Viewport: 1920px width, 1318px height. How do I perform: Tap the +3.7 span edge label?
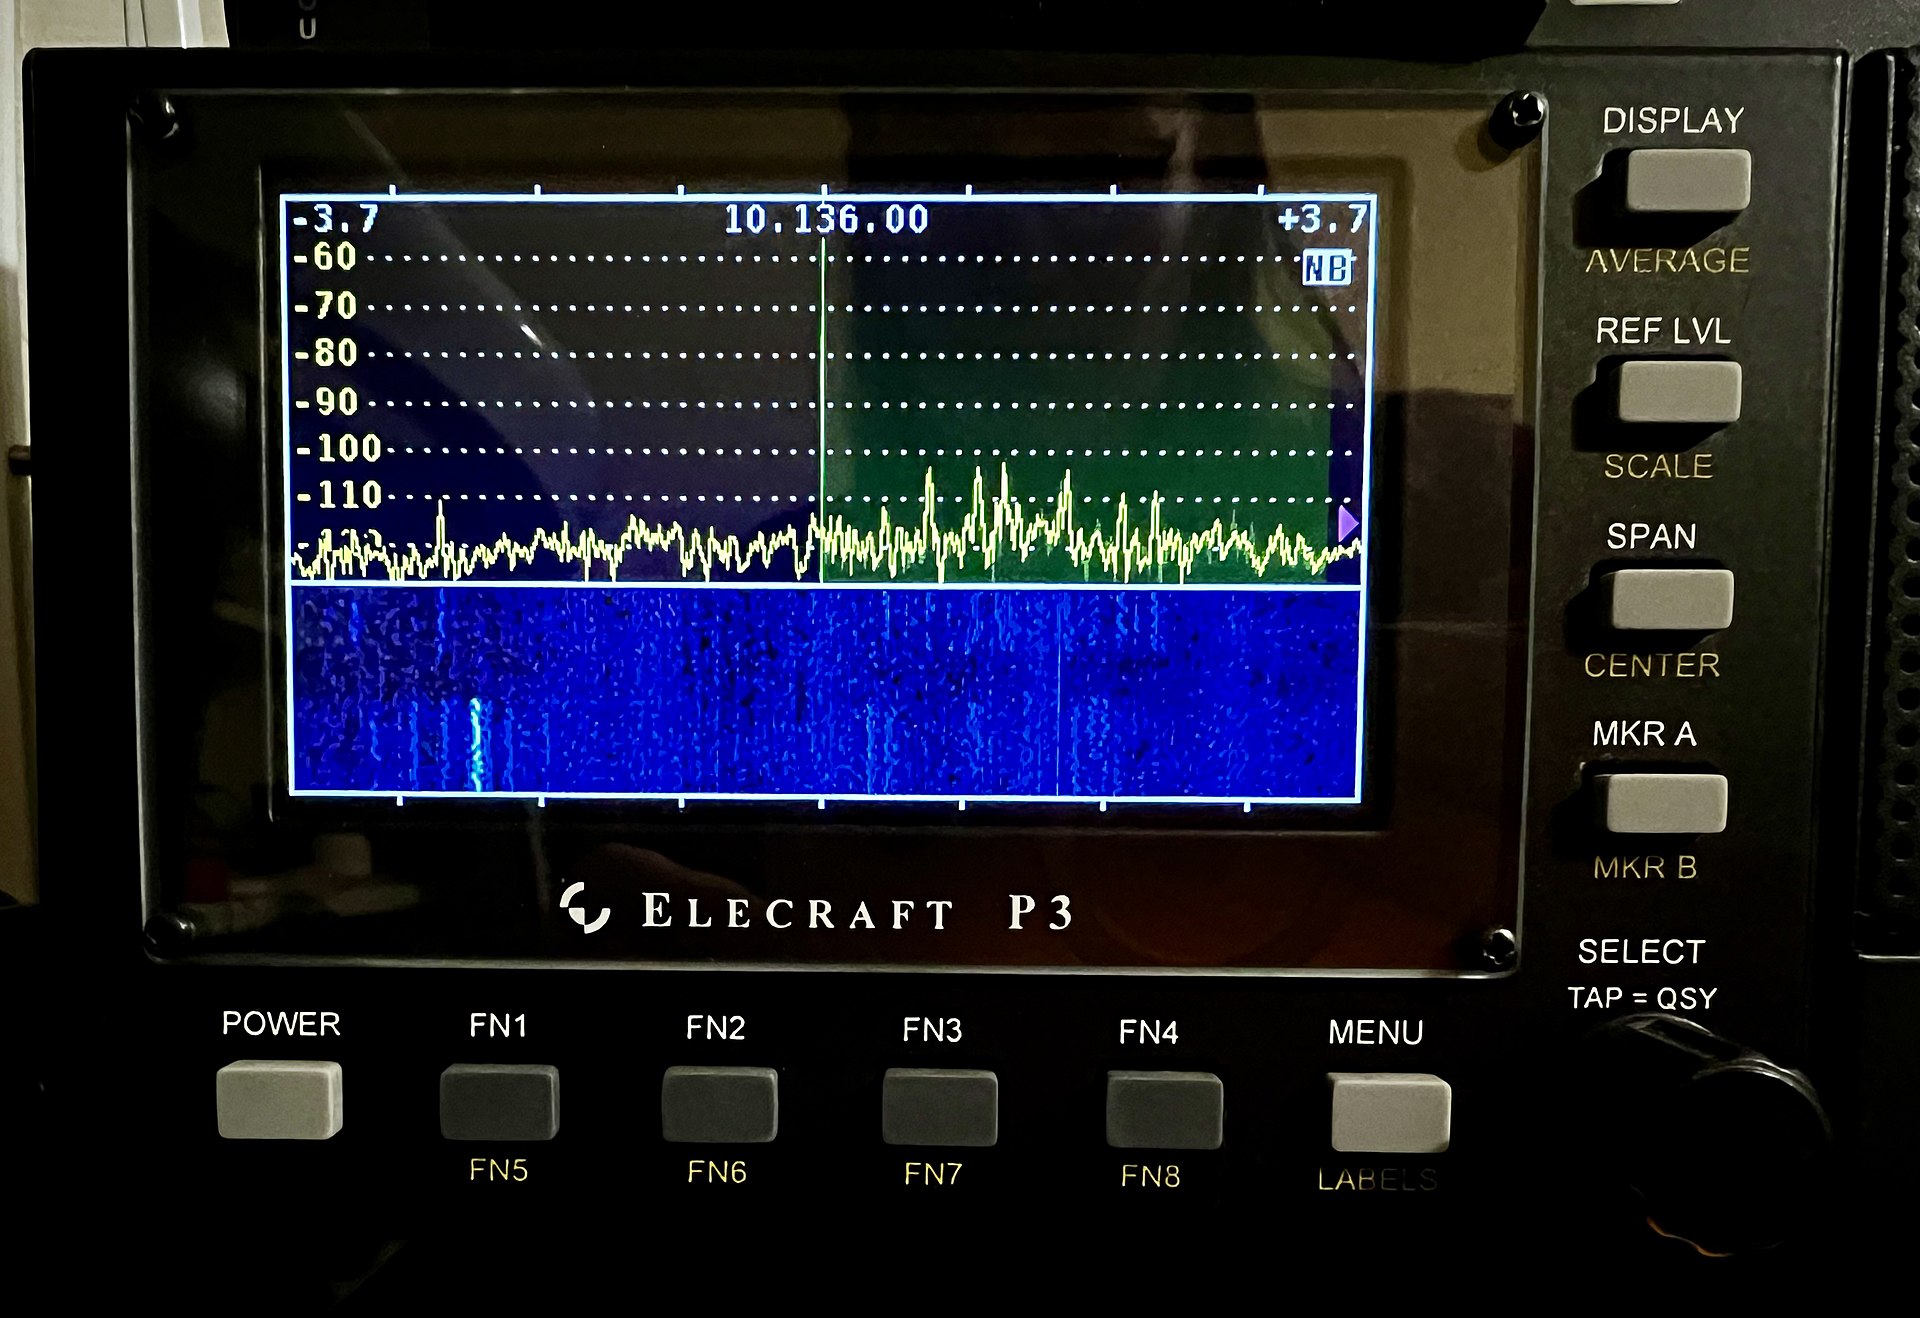tap(1323, 218)
